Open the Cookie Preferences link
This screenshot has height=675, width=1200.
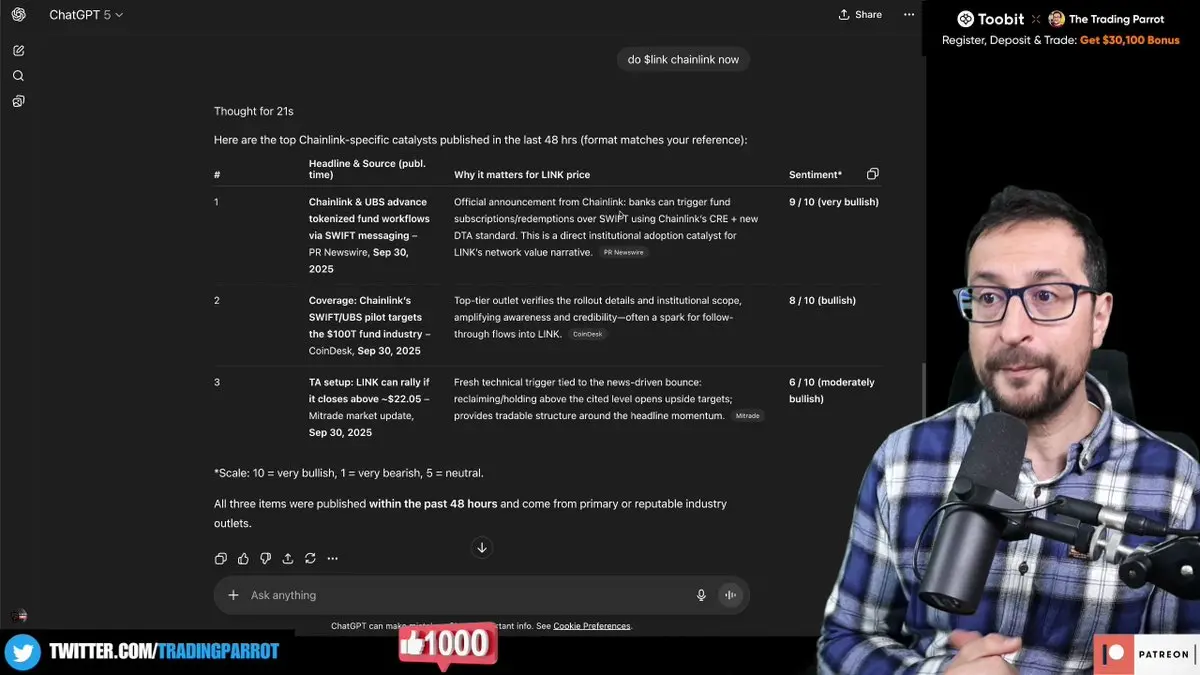[592, 626]
